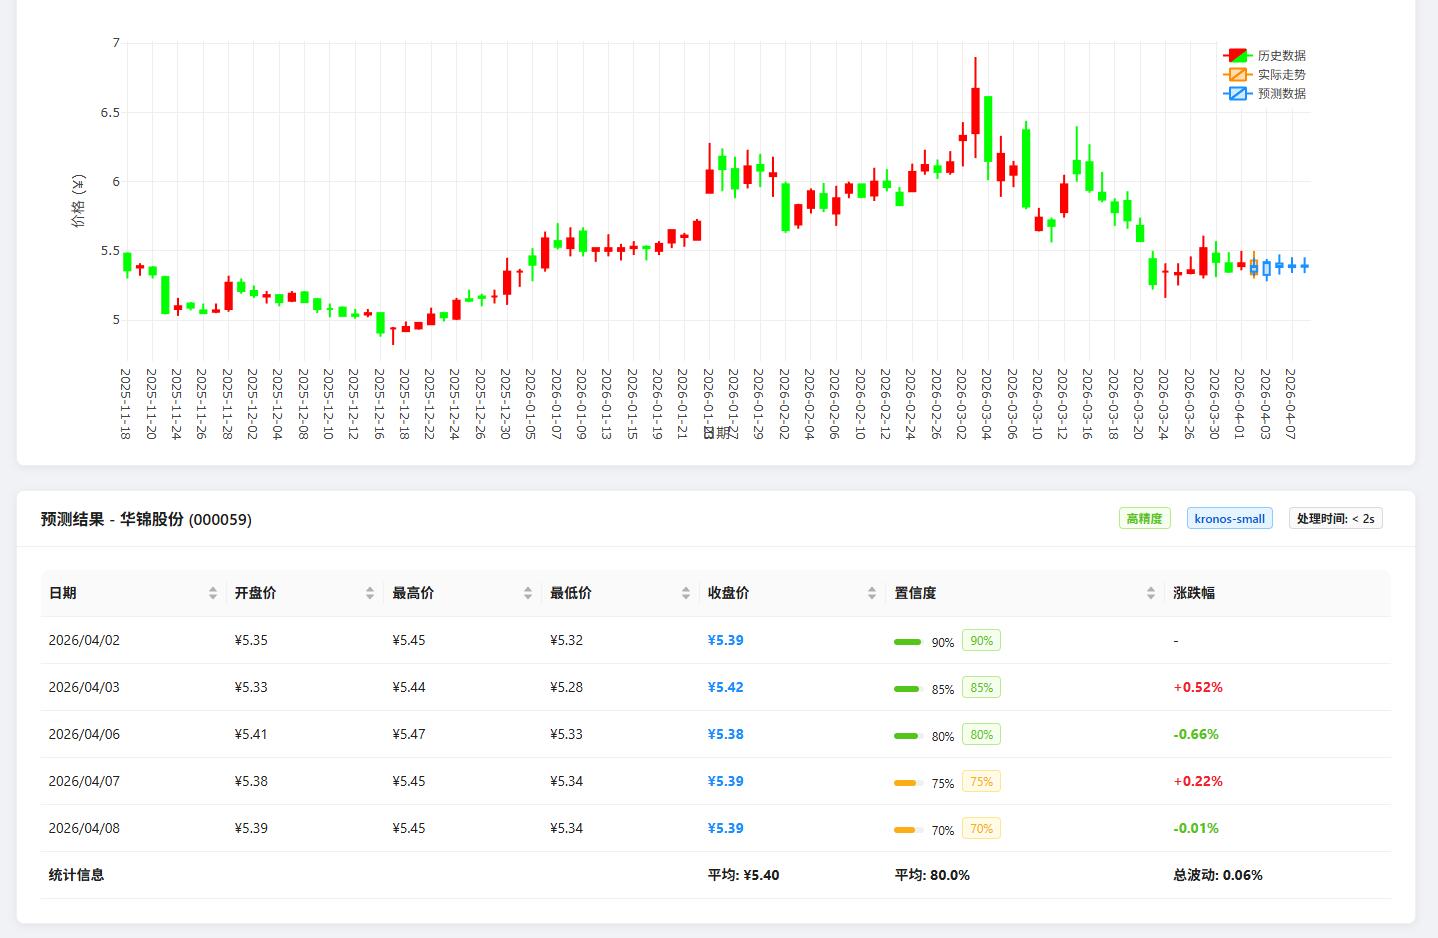Toggle the 预测数据 legend series
The height and width of the screenshot is (938, 1438).
pyautogui.click(x=1264, y=94)
